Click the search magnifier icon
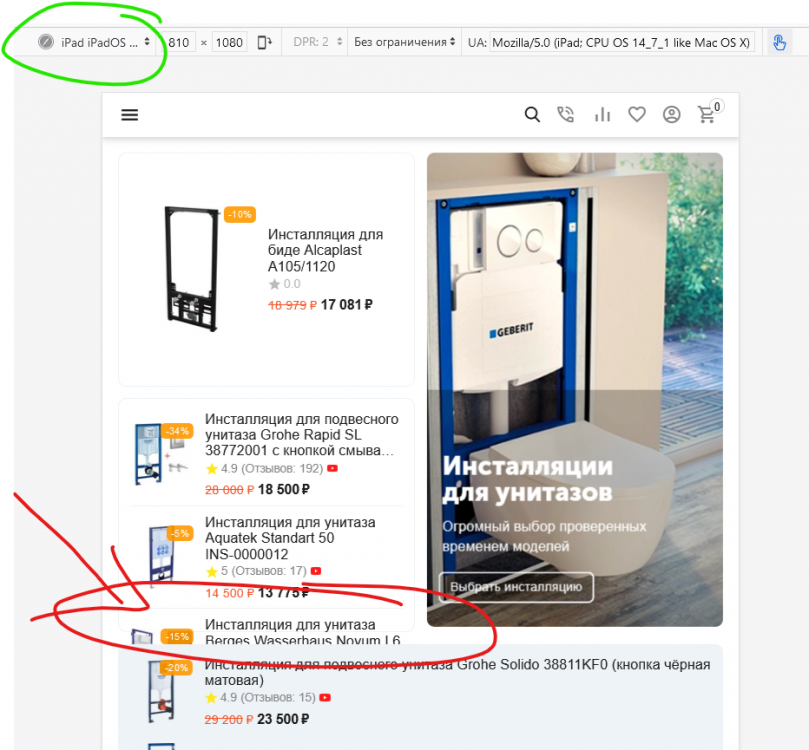This screenshot has width=809, height=750. 532,115
